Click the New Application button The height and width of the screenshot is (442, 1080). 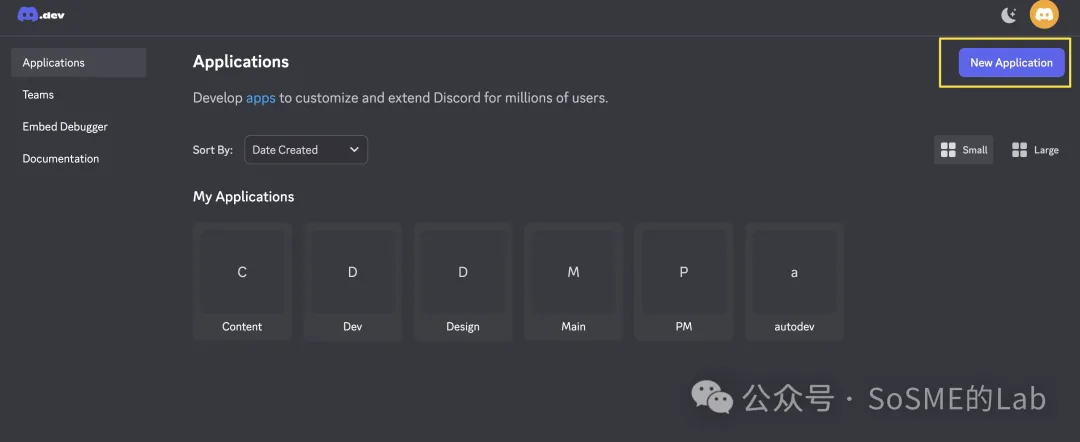click(1011, 63)
